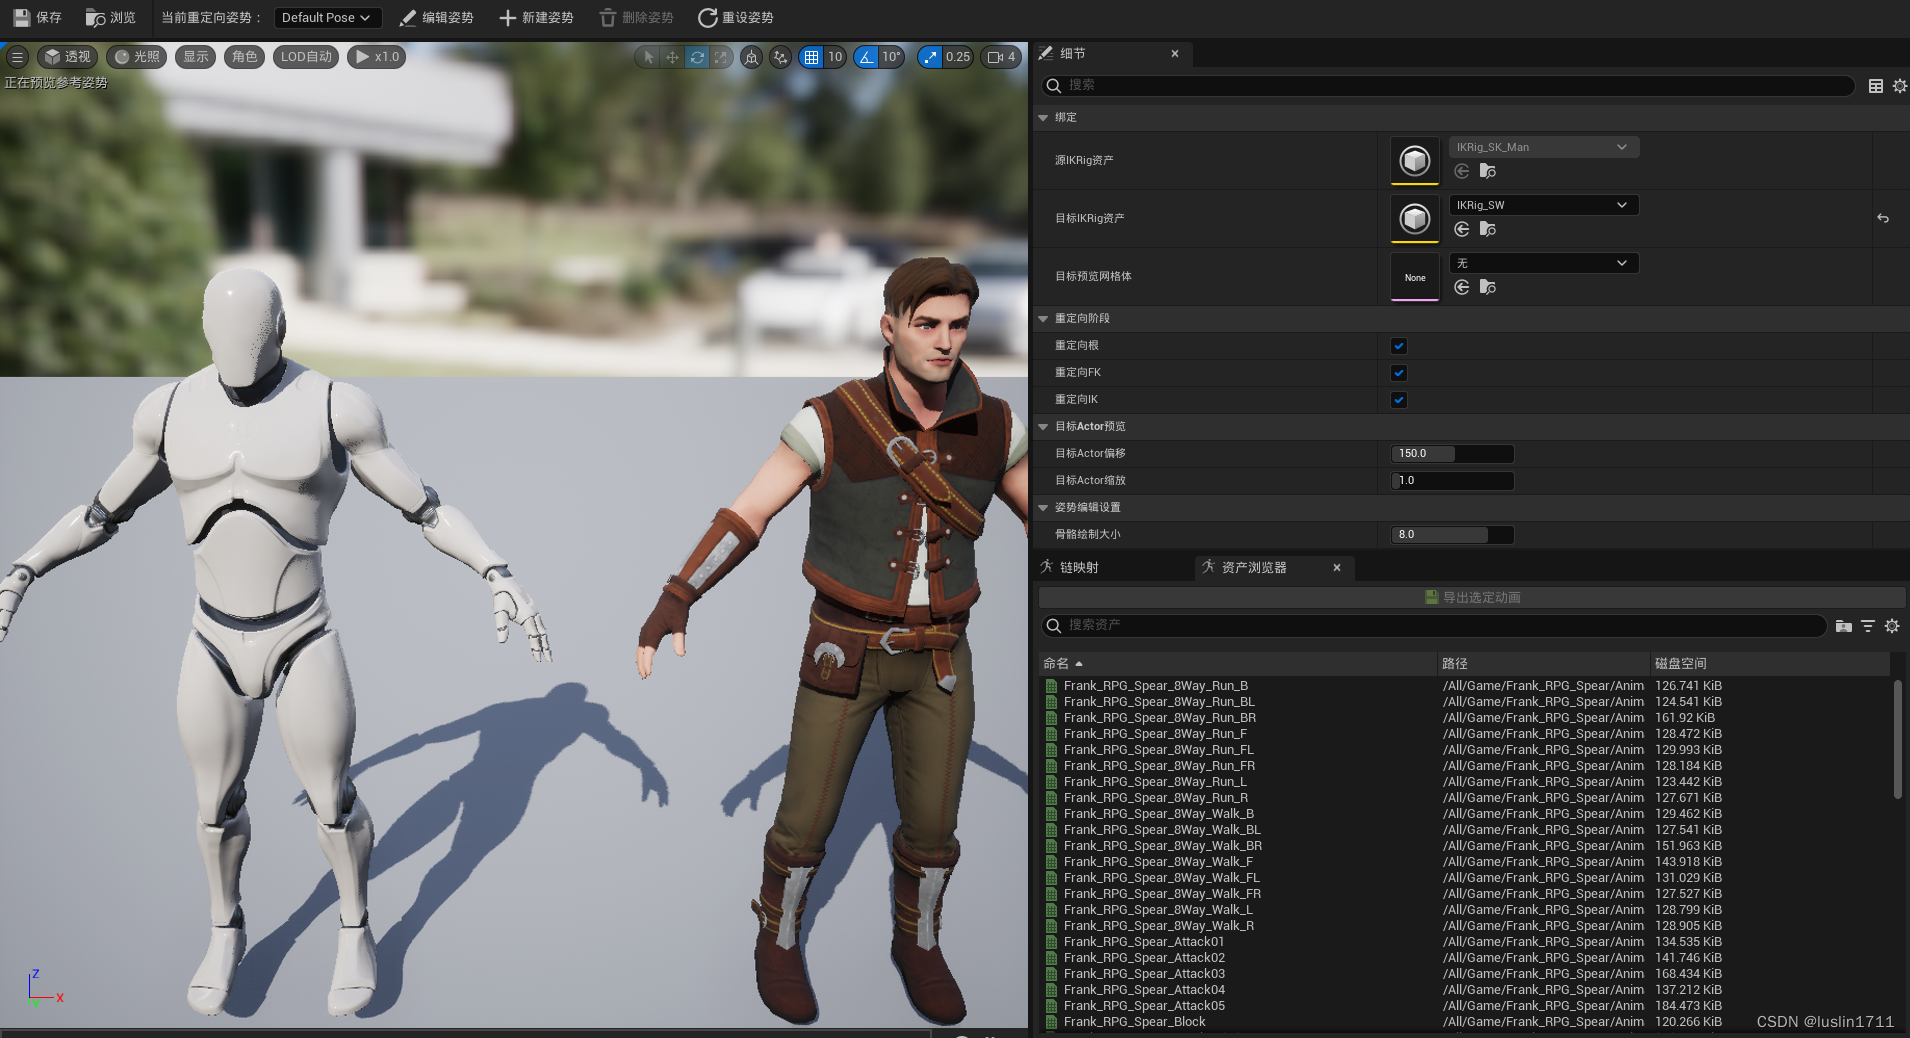
Task: Toggle 重定向FK checkbox
Action: 1399,373
